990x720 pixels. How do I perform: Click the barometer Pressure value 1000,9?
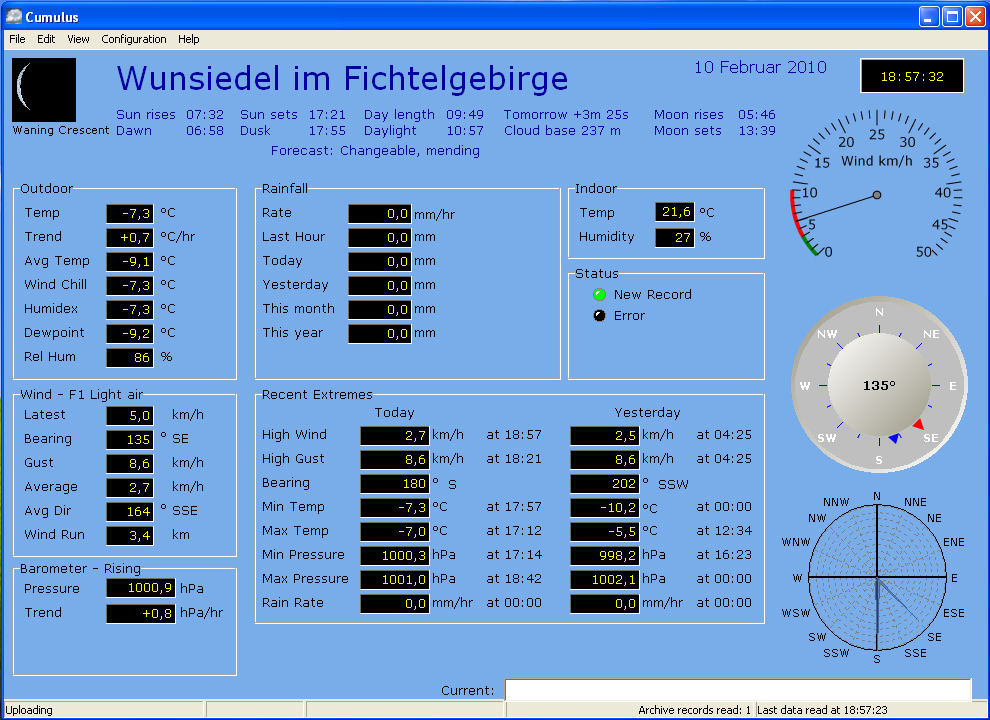[x=141, y=588]
